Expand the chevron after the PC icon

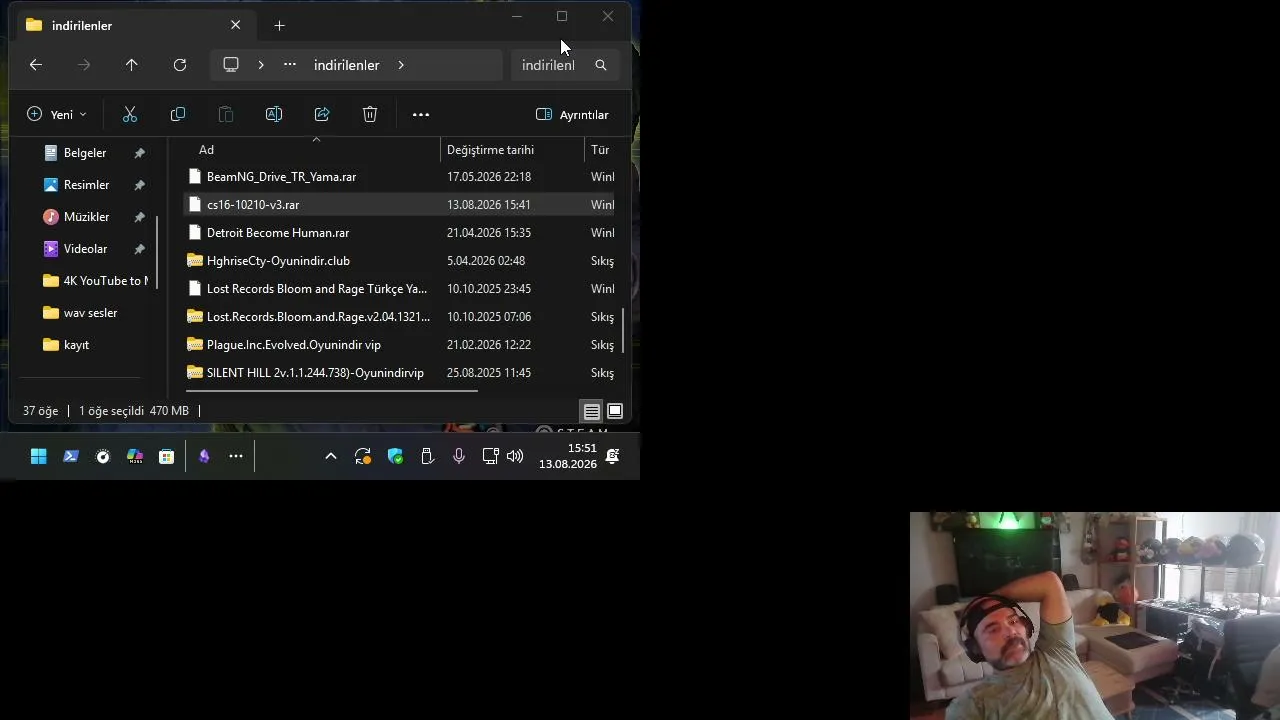261,65
